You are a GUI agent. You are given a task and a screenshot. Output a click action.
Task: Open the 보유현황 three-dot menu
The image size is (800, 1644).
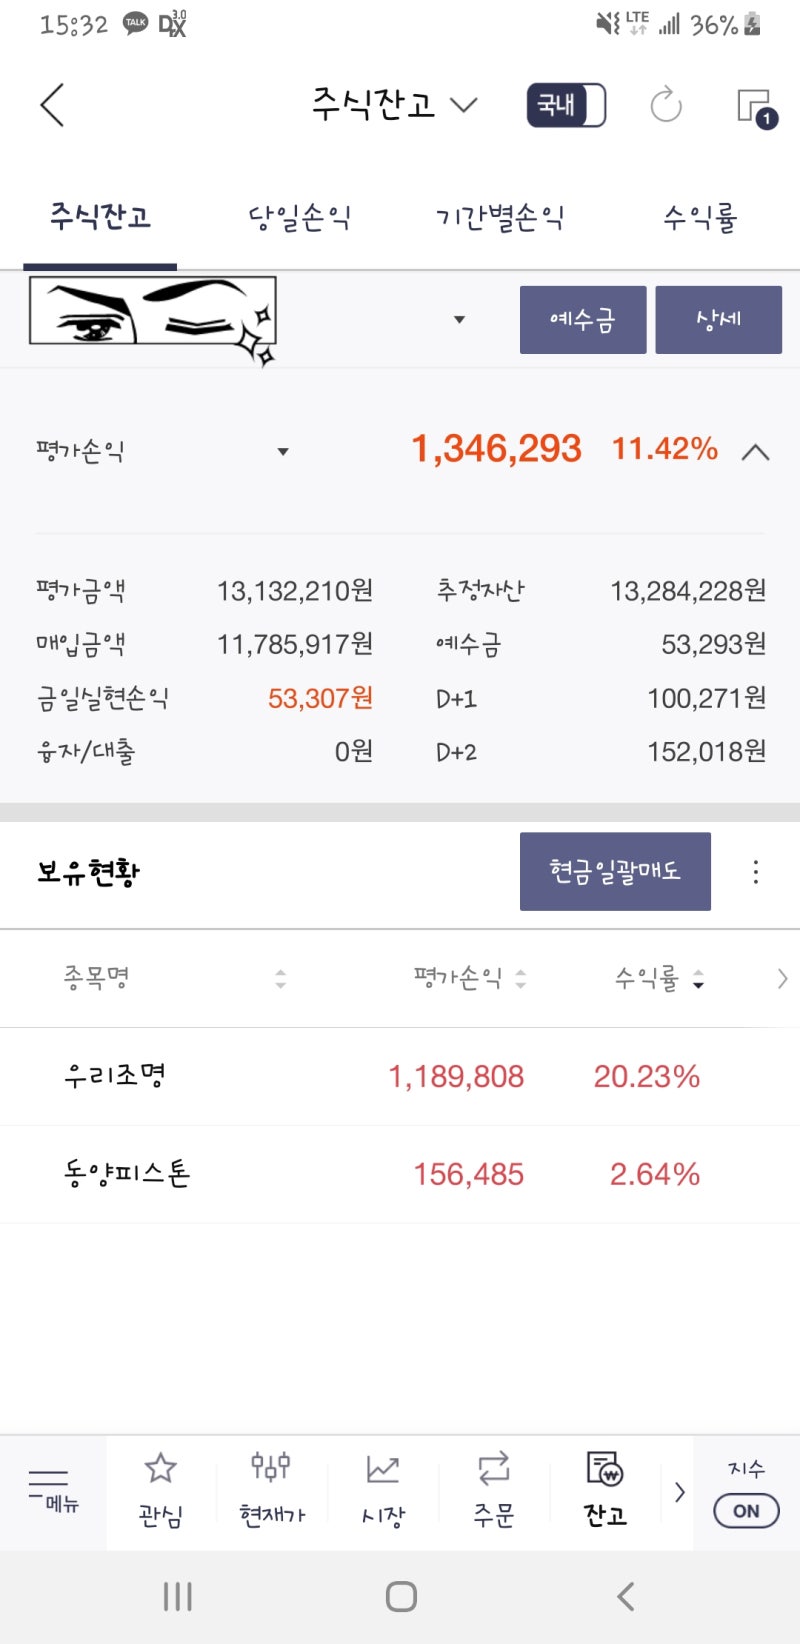(757, 871)
